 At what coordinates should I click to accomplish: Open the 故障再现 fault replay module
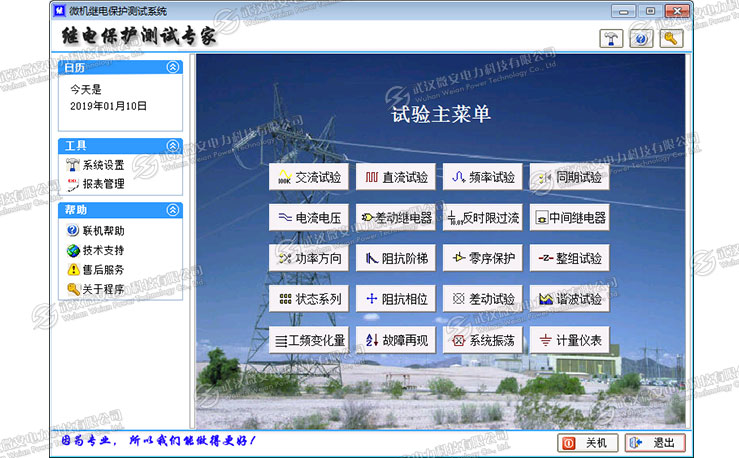tap(396, 340)
